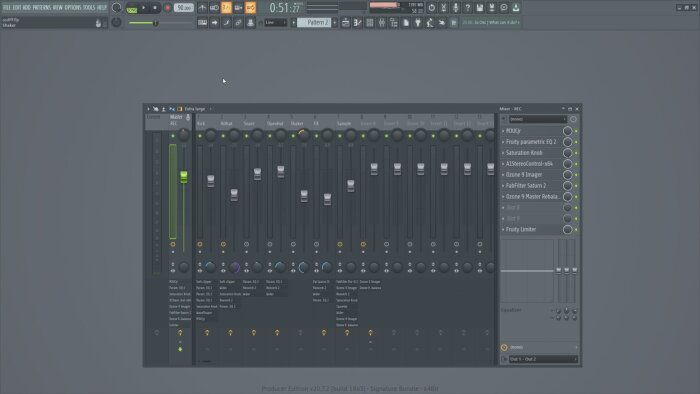The image size is (700, 394).
Task: Expand the MXXQr slot arrow
Action: (503, 131)
